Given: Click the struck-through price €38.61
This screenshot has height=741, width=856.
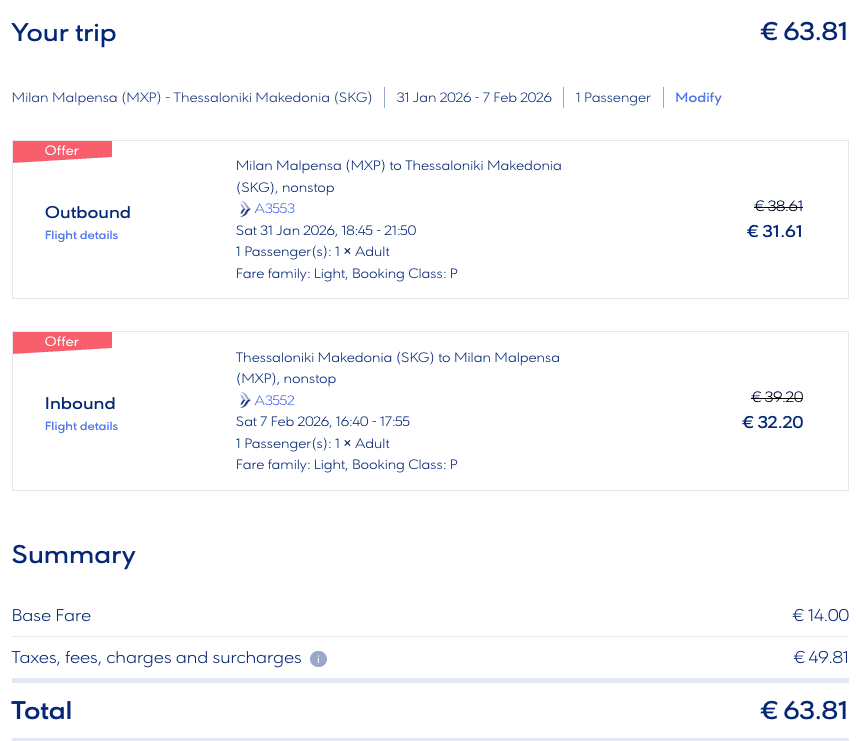Looking at the screenshot, I should point(778,206).
